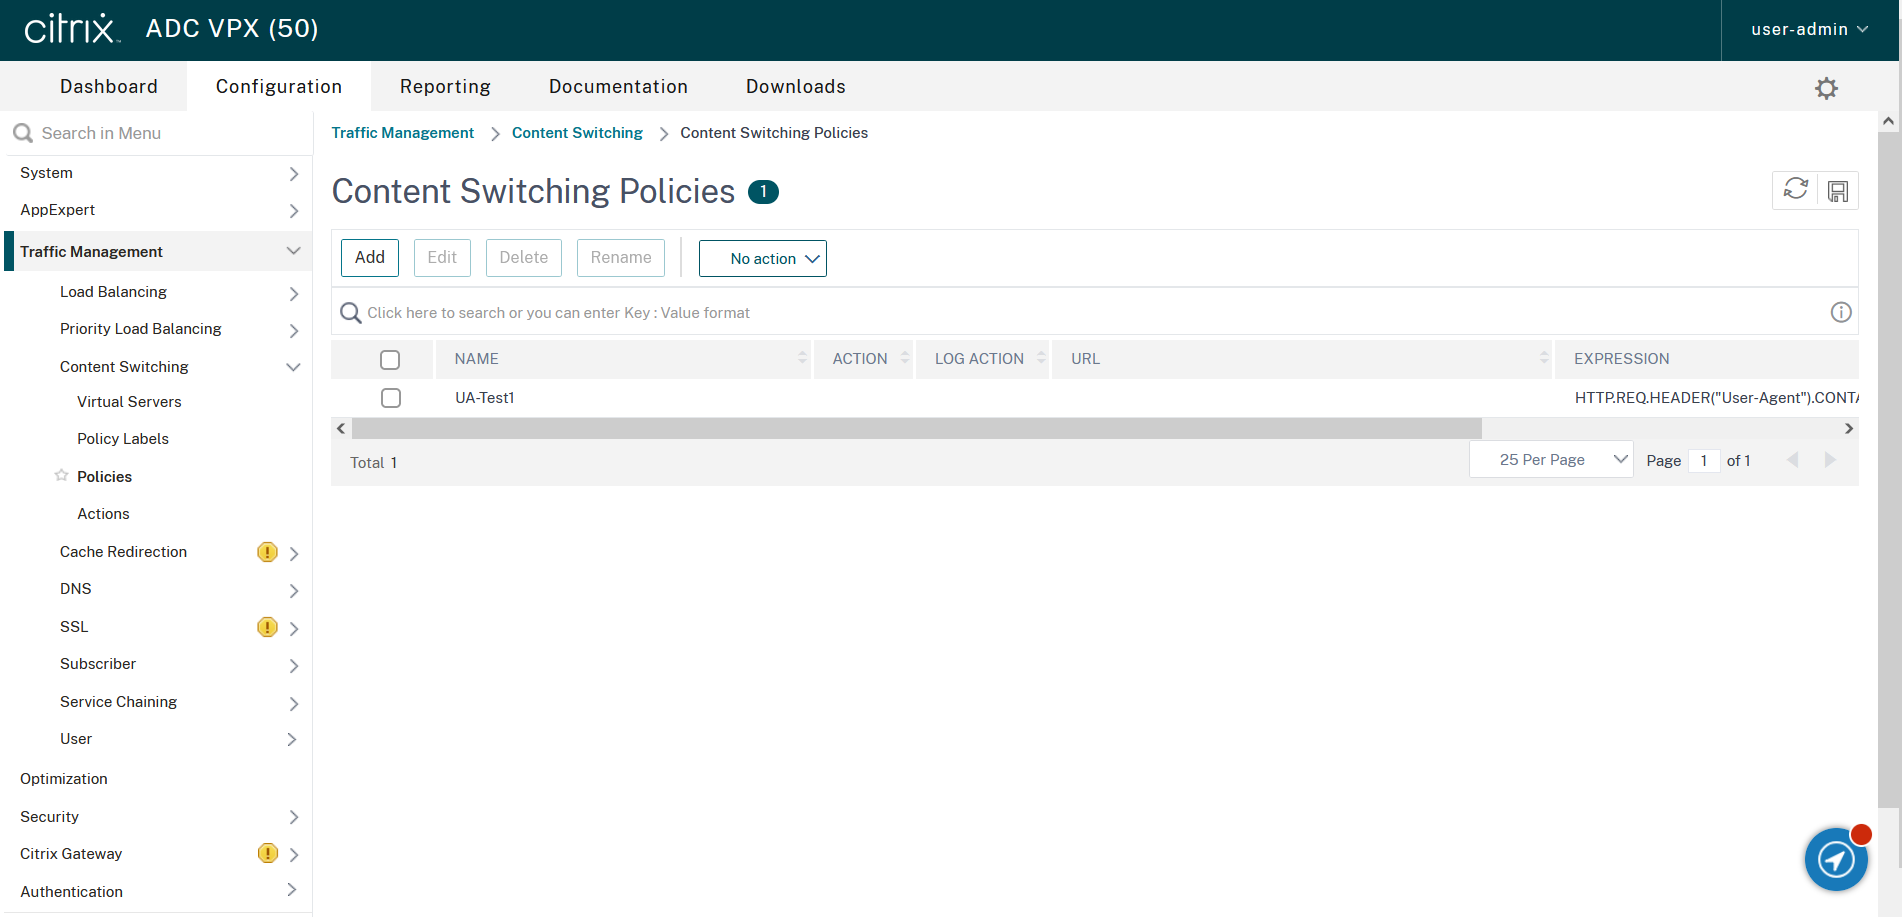Open Virtual Servers under Content Switching
Image resolution: width=1902 pixels, height=917 pixels.
tap(129, 402)
